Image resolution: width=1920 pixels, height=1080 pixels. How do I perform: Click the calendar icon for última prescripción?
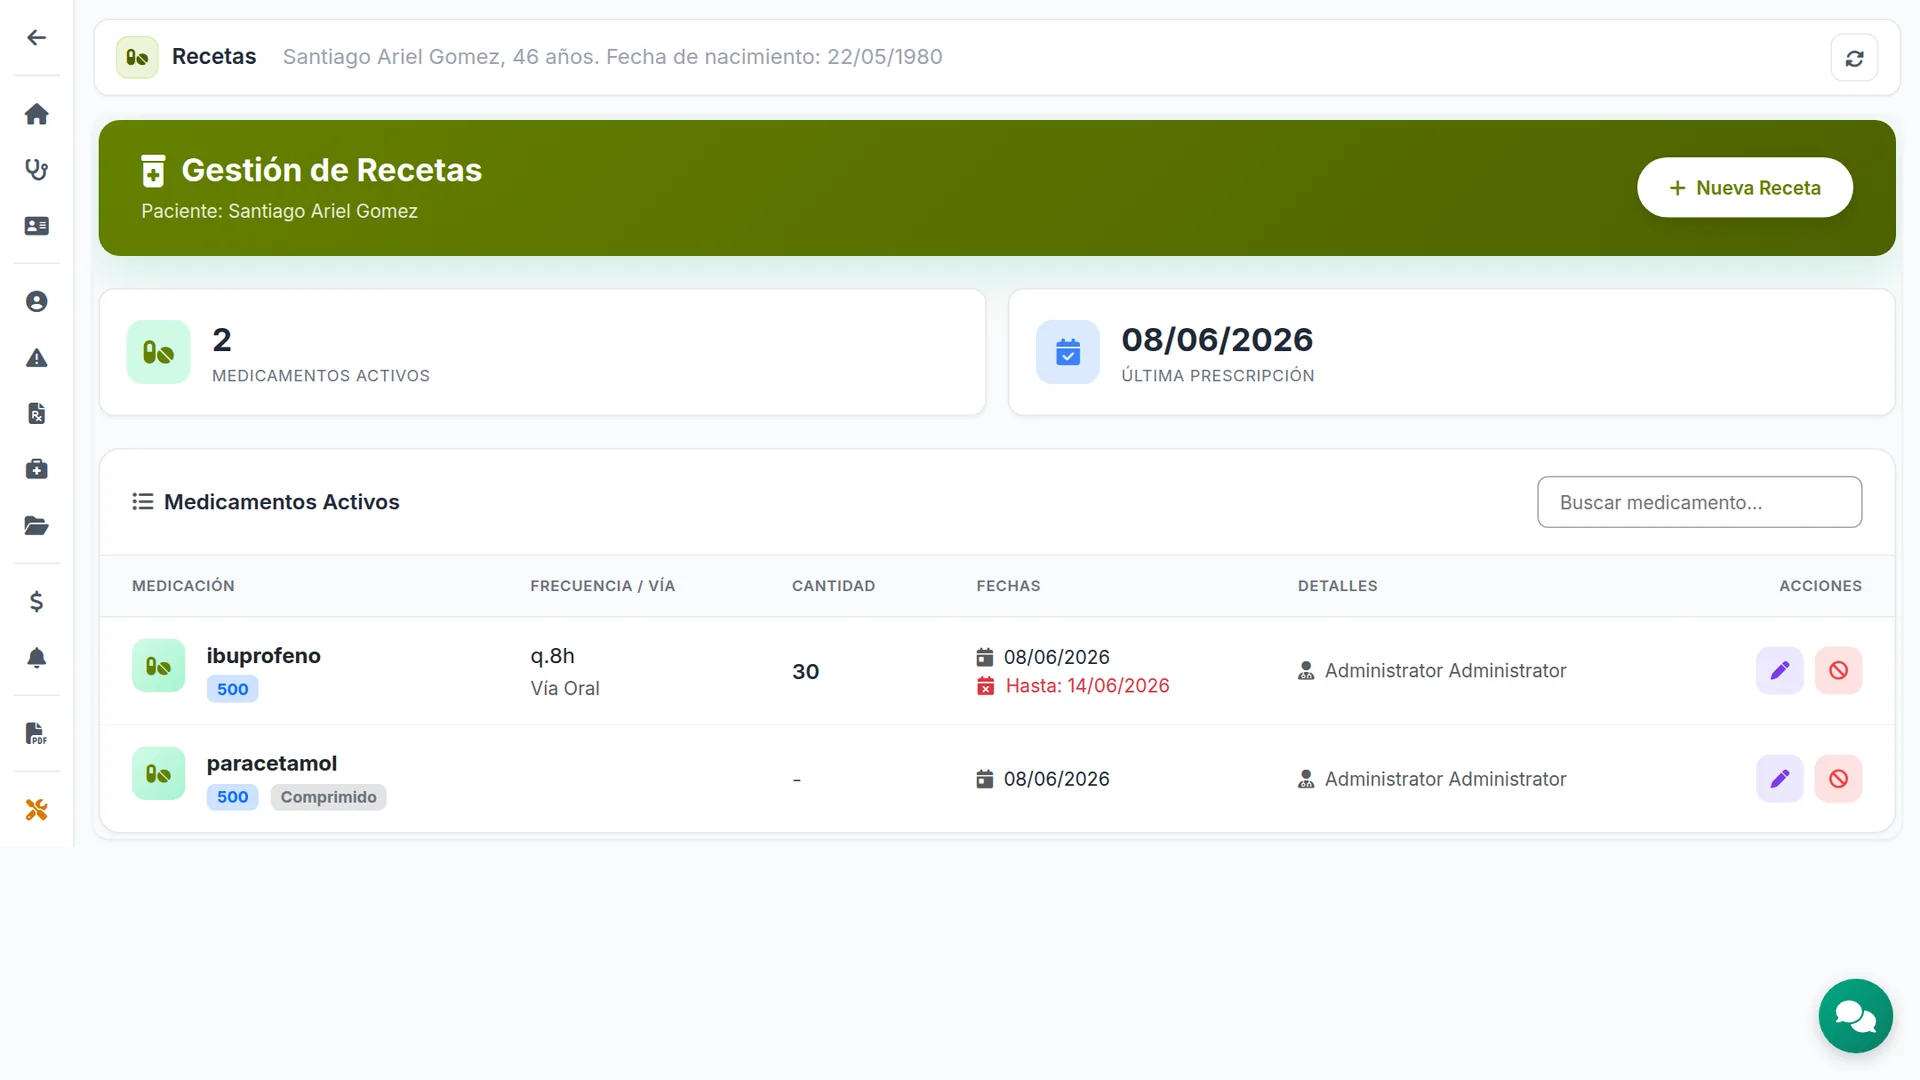coord(1067,352)
